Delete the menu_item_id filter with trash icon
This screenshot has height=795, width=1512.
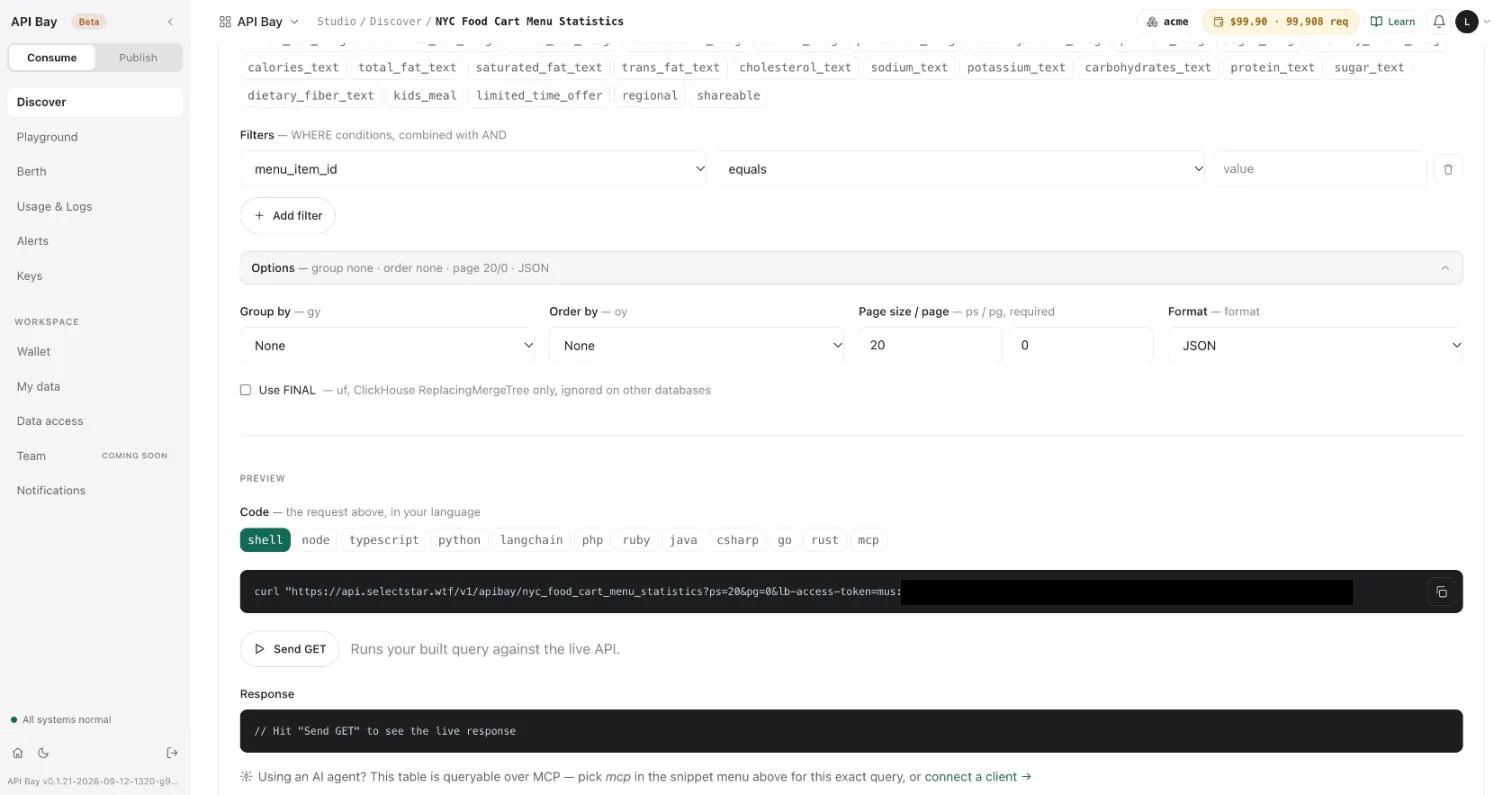1448,169
